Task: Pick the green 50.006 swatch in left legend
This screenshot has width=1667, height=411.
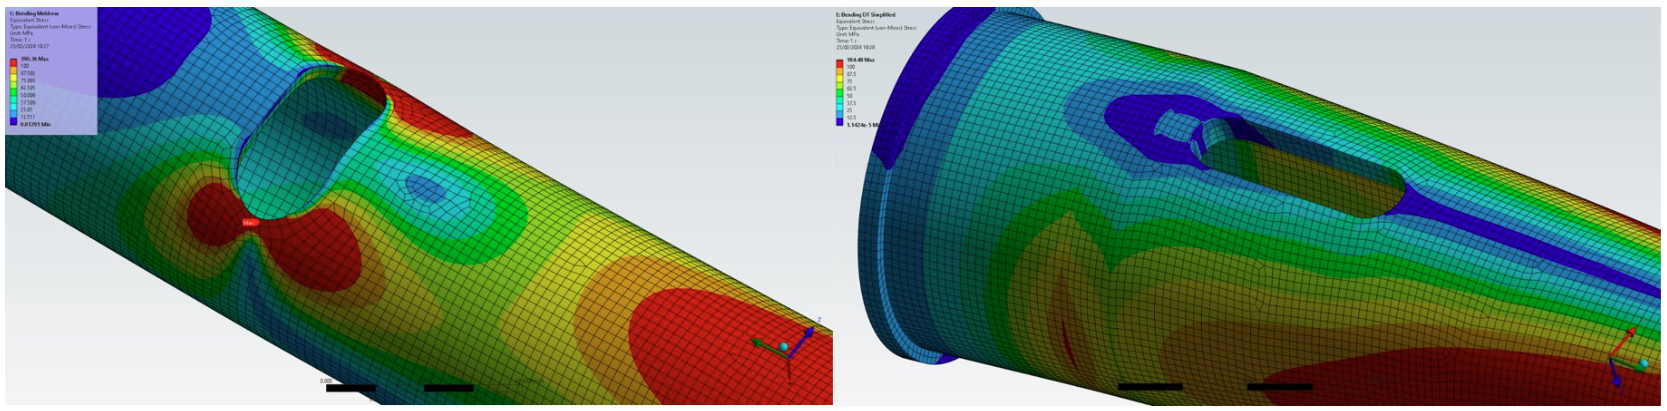Action: (13, 94)
